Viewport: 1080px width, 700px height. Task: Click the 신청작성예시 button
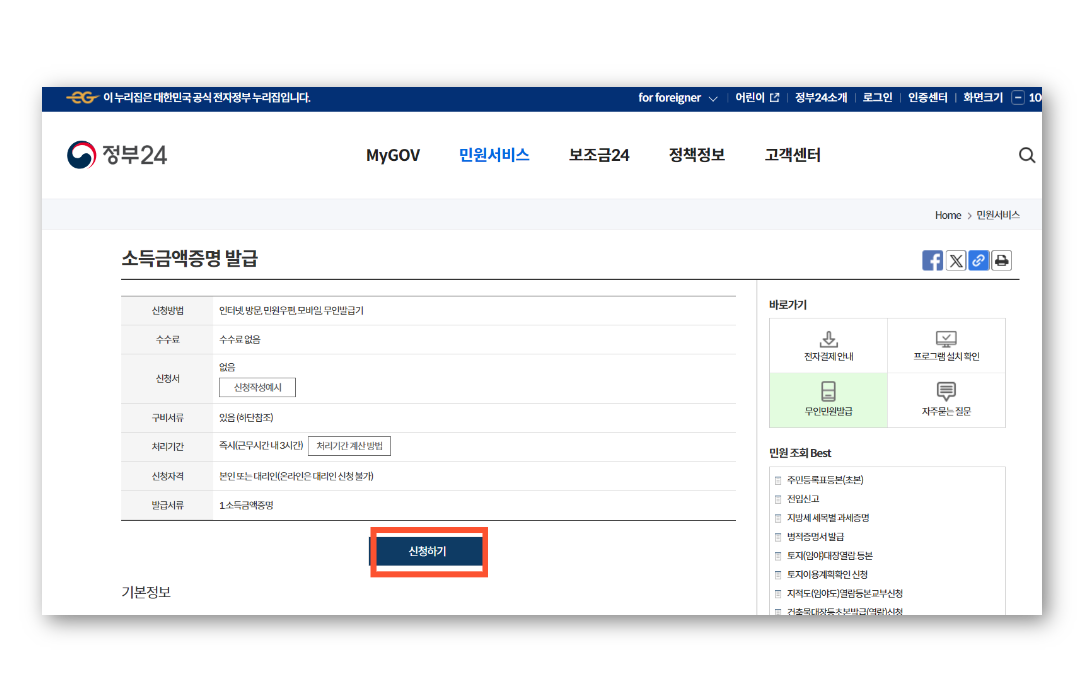pos(257,387)
